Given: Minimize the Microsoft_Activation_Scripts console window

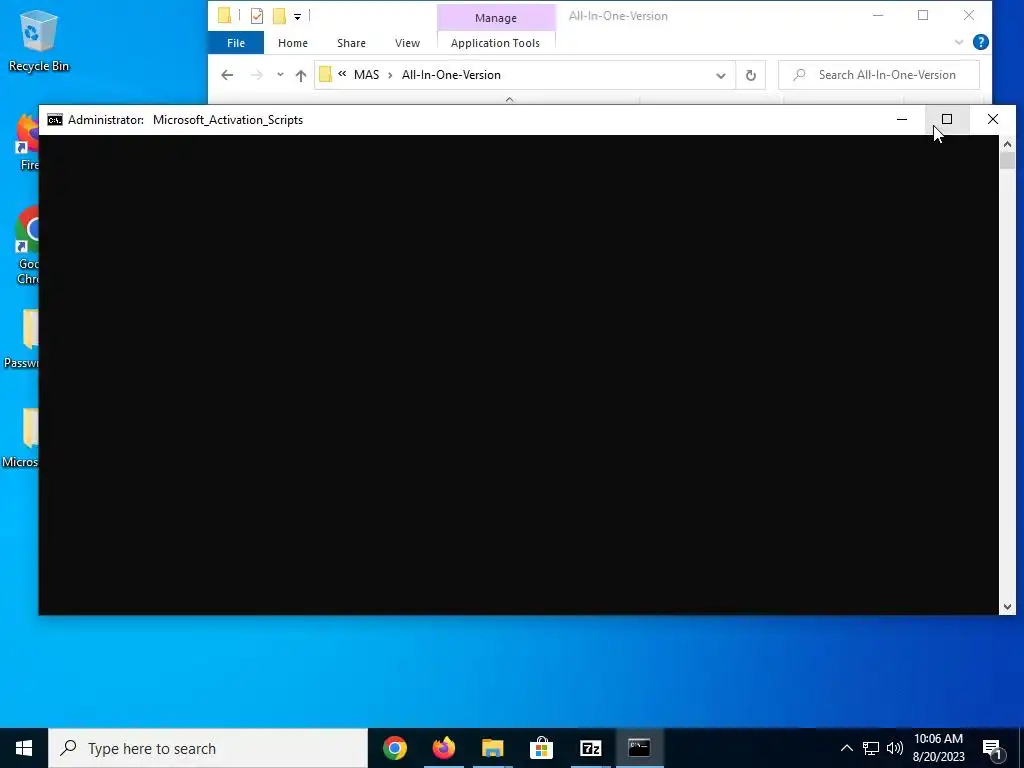Looking at the screenshot, I should [902, 120].
